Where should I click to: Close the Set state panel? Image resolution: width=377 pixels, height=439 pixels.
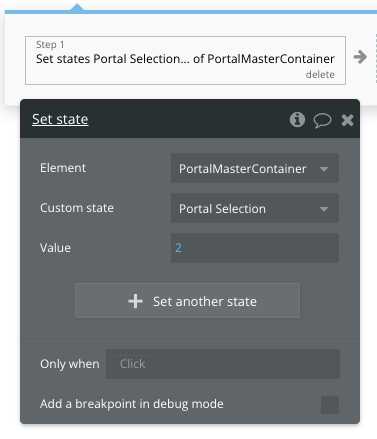(x=347, y=120)
